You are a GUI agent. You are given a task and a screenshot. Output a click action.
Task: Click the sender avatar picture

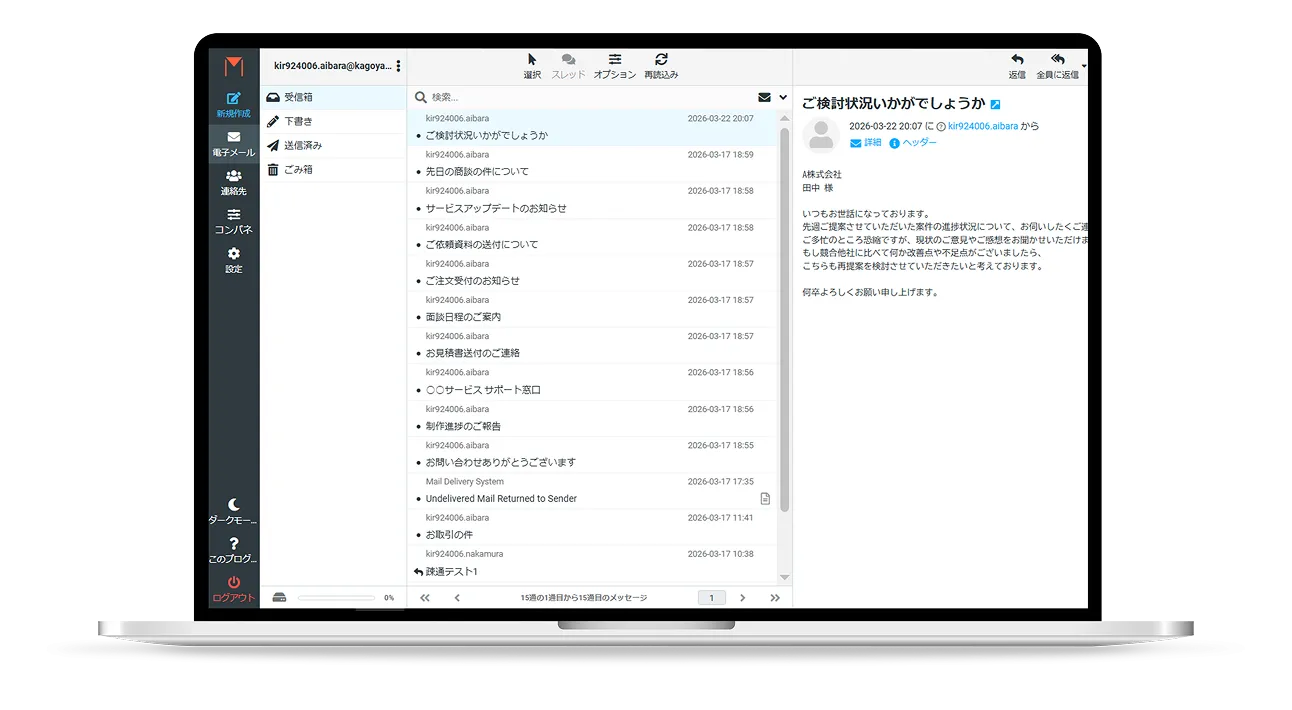pos(821,135)
